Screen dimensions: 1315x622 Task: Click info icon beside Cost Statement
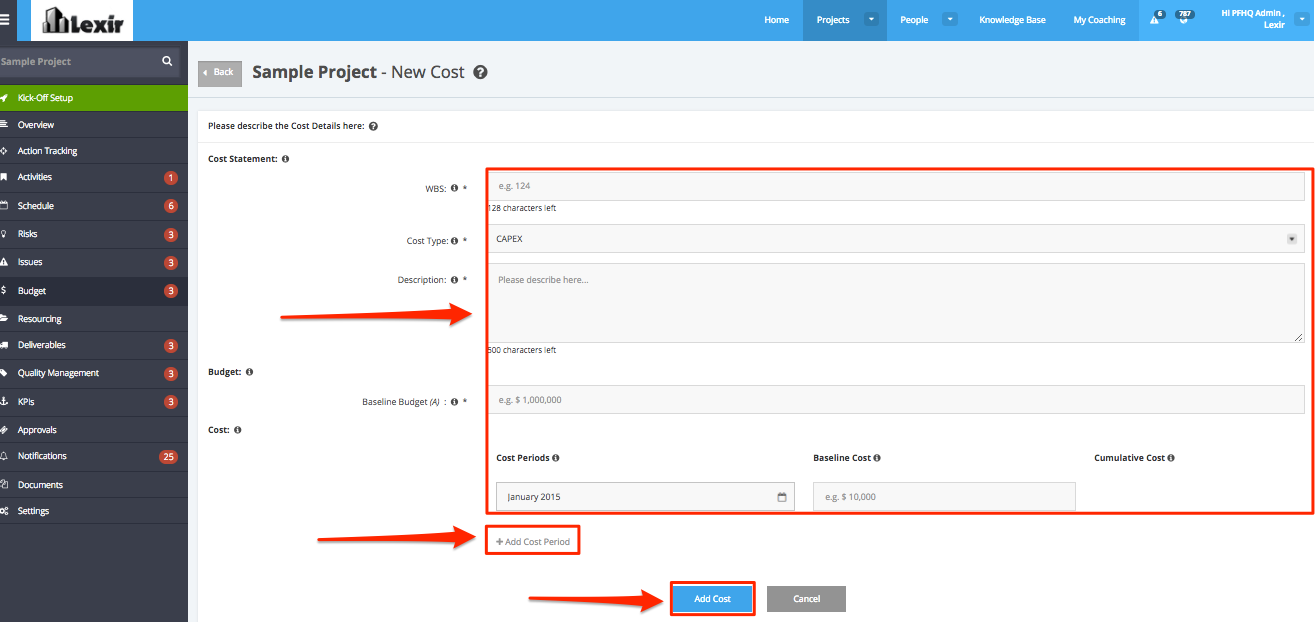tap(286, 159)
